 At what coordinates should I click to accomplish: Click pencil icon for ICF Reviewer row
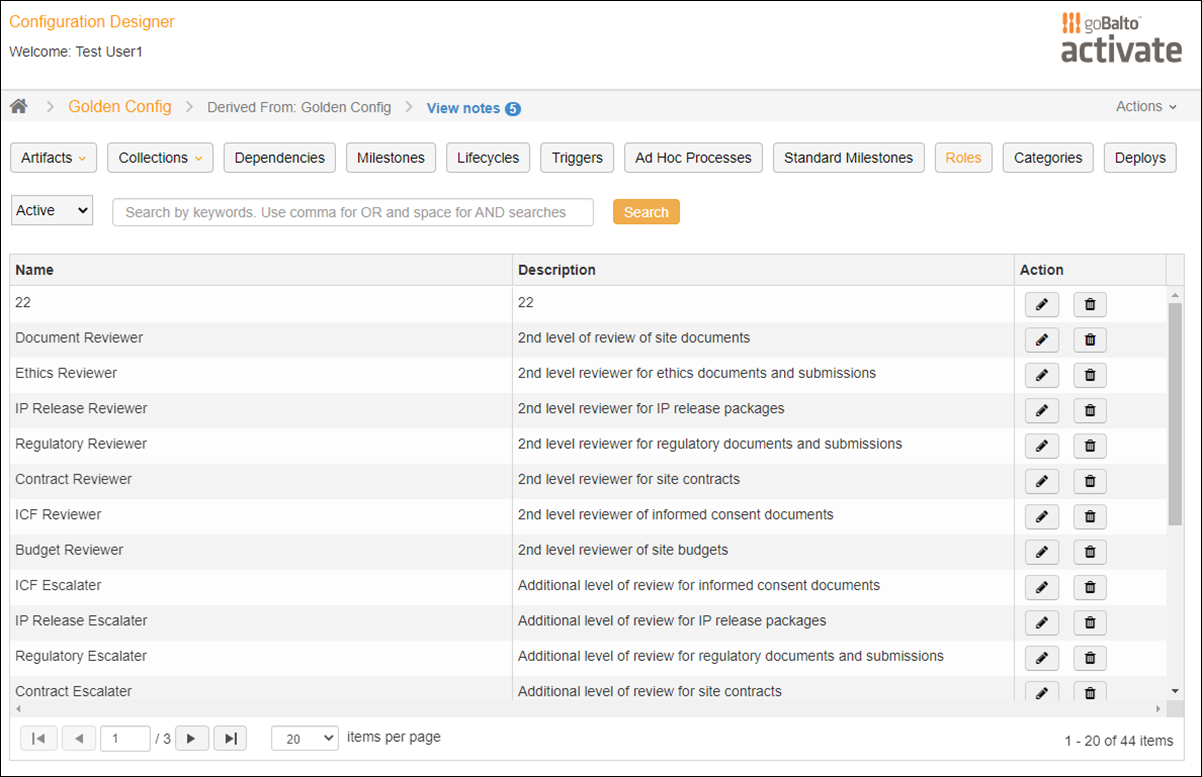[1041, 517]
